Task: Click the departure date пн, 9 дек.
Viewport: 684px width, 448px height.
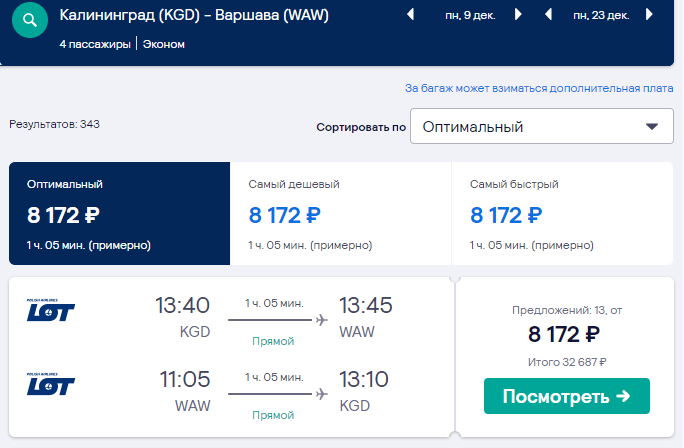Action: pos(470,16)
